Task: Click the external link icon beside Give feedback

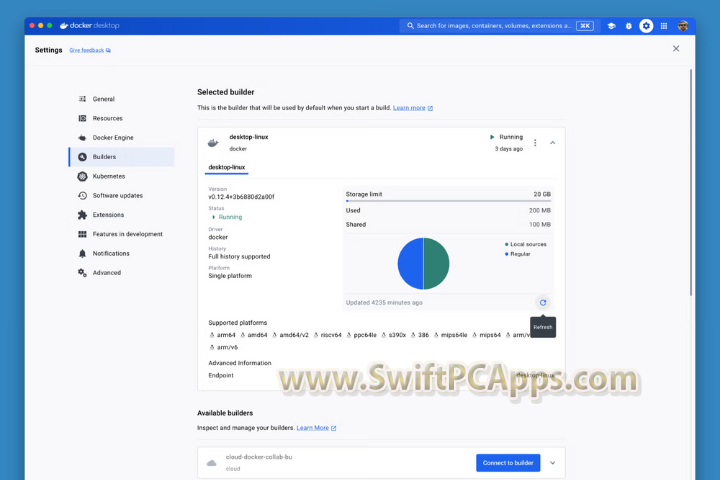Action: coord(108,51)
